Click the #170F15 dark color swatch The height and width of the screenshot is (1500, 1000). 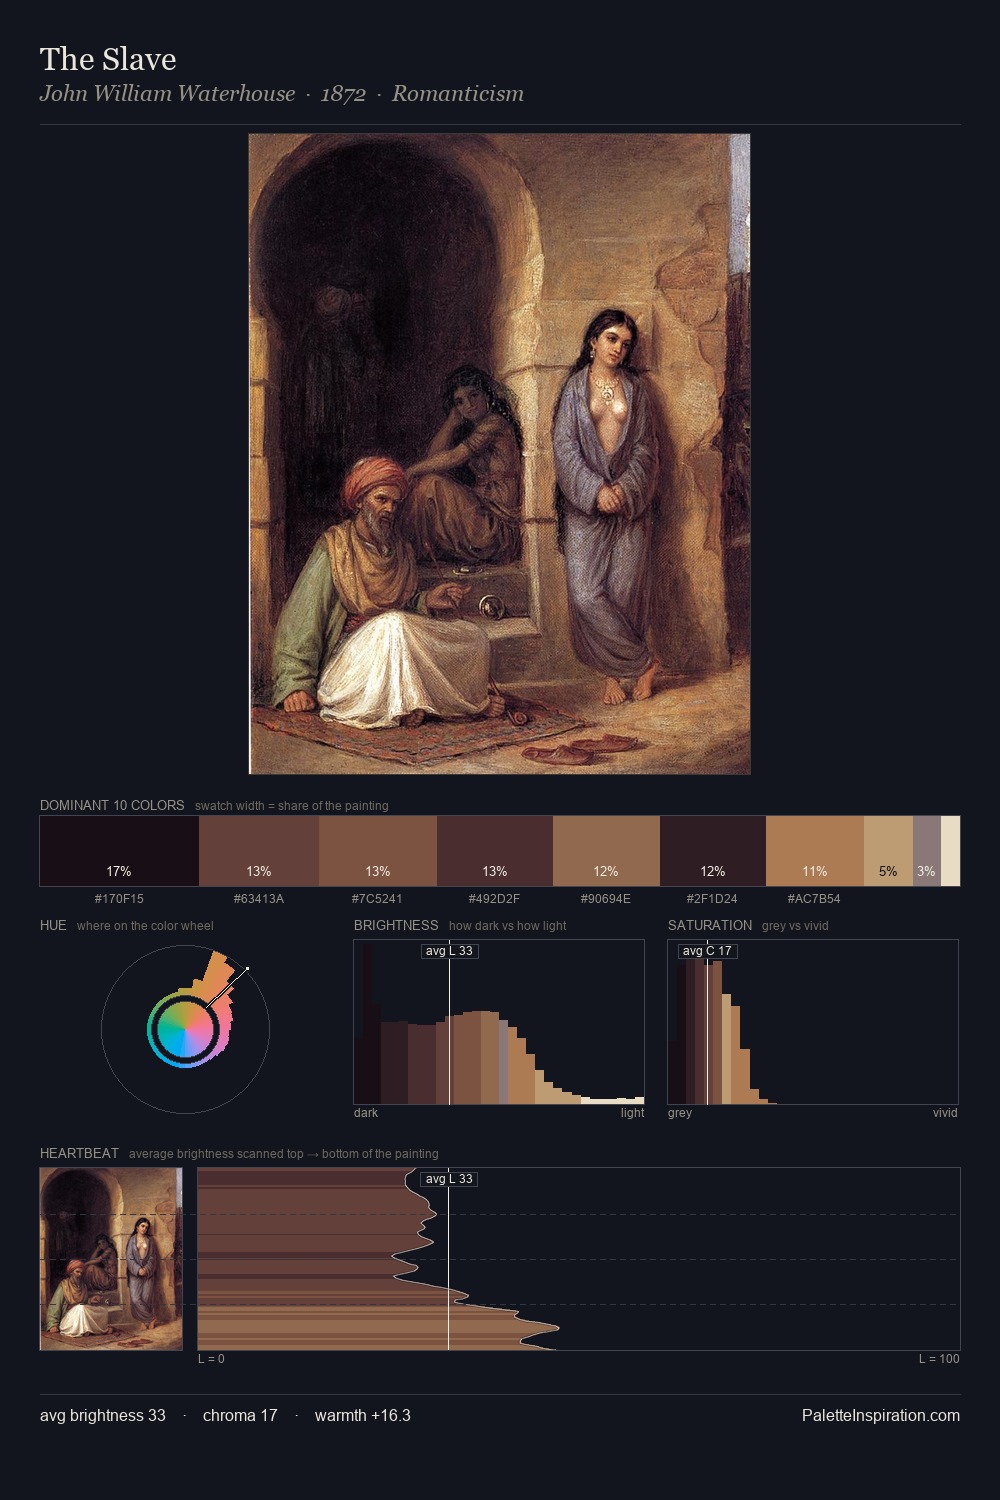click(x=119, y=851)
